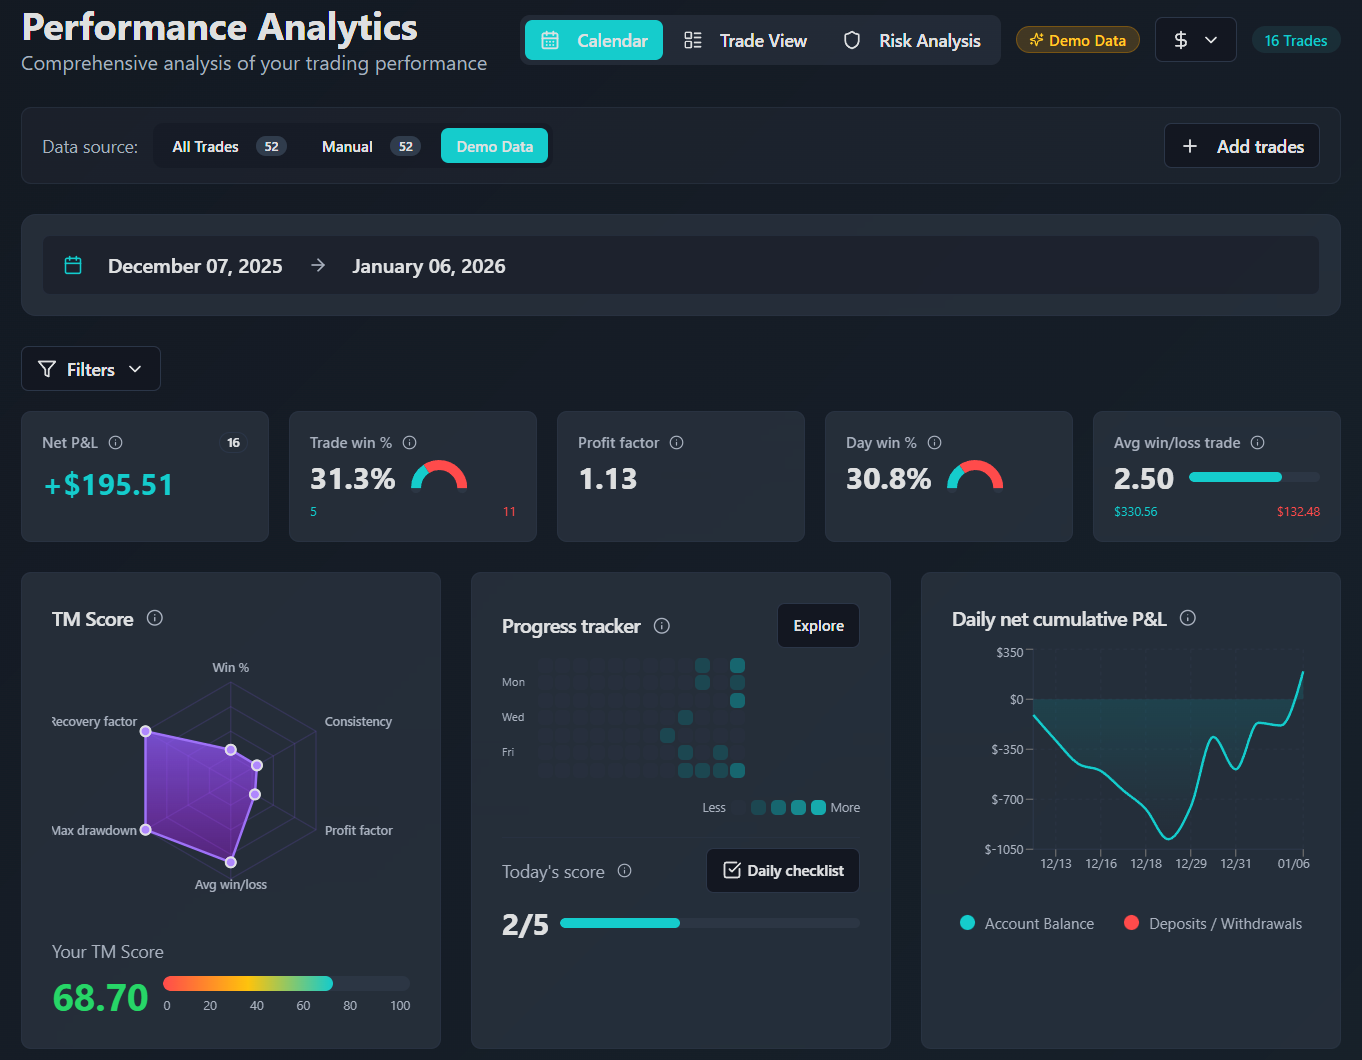Select the Calendar tab

coord(593,40)
